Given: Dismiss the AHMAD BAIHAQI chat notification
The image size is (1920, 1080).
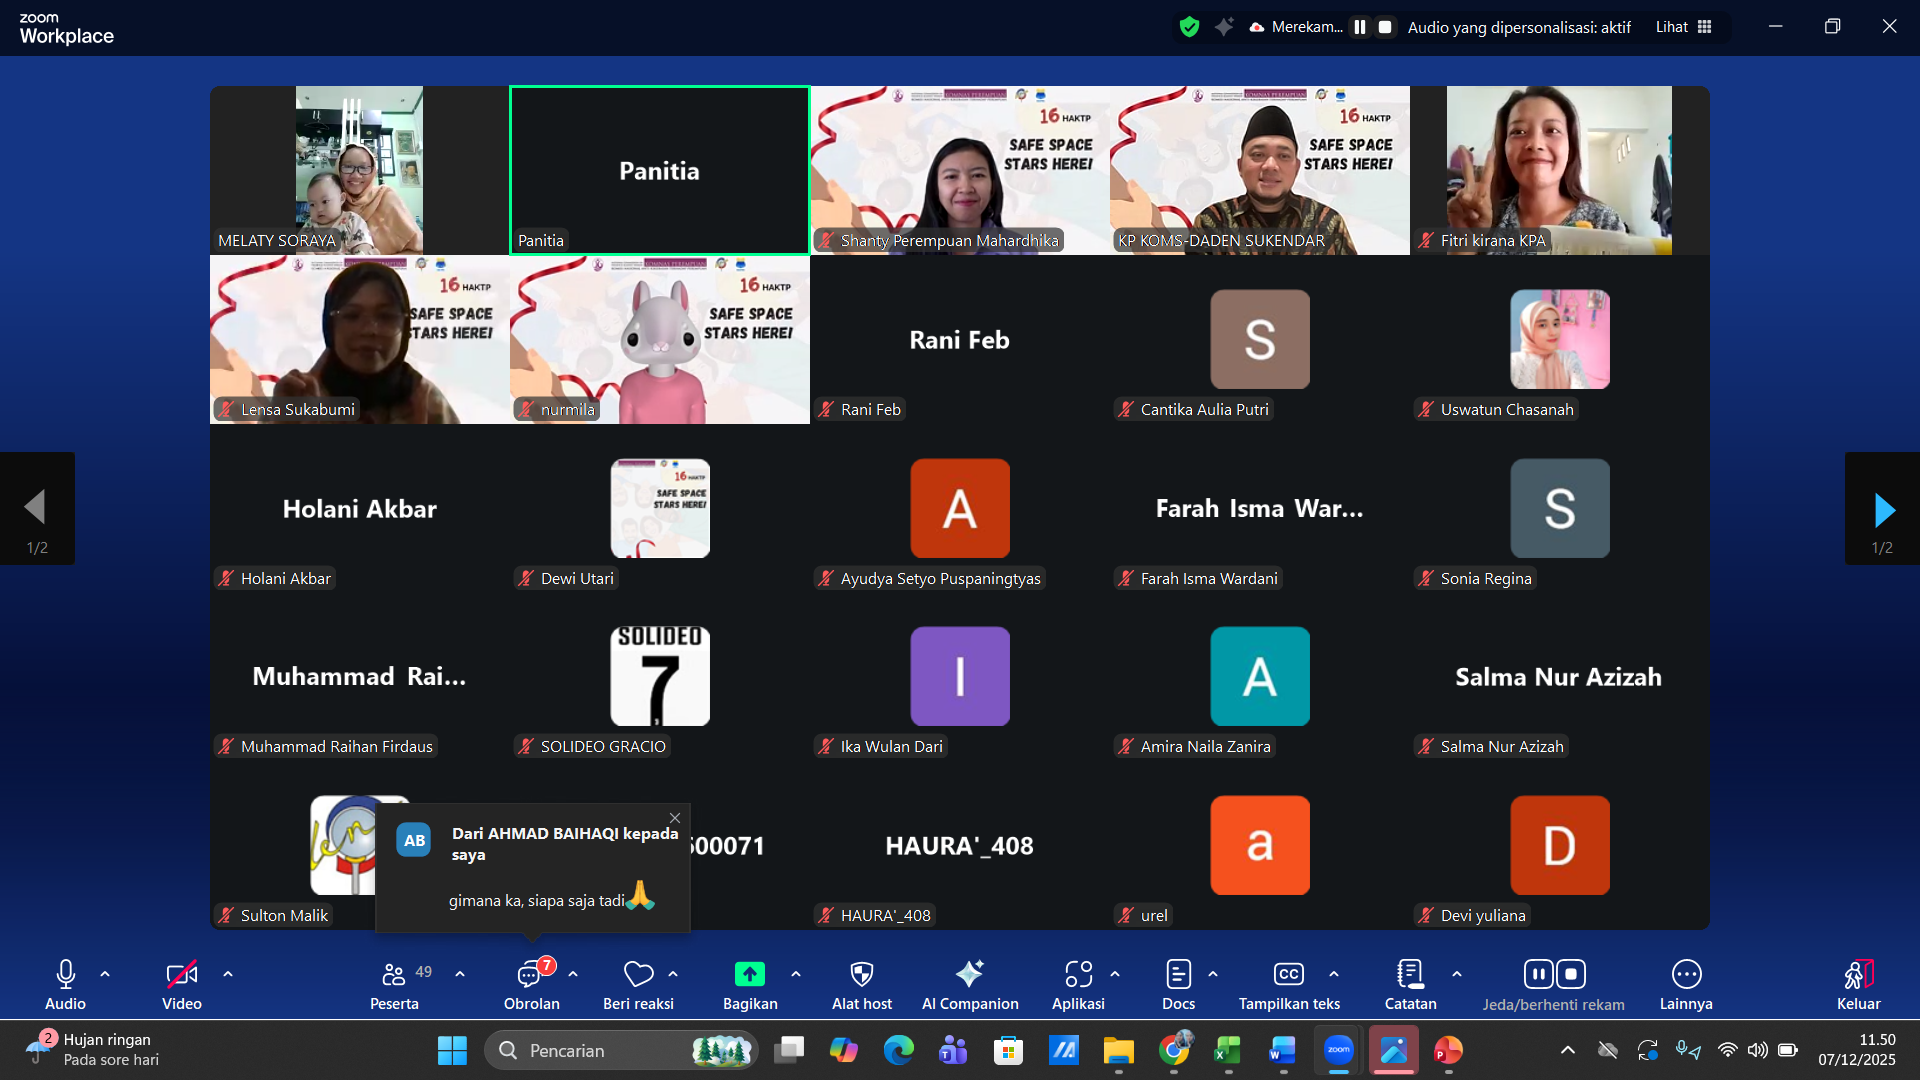Looking at the screenshot, I should tap(675, 818).
